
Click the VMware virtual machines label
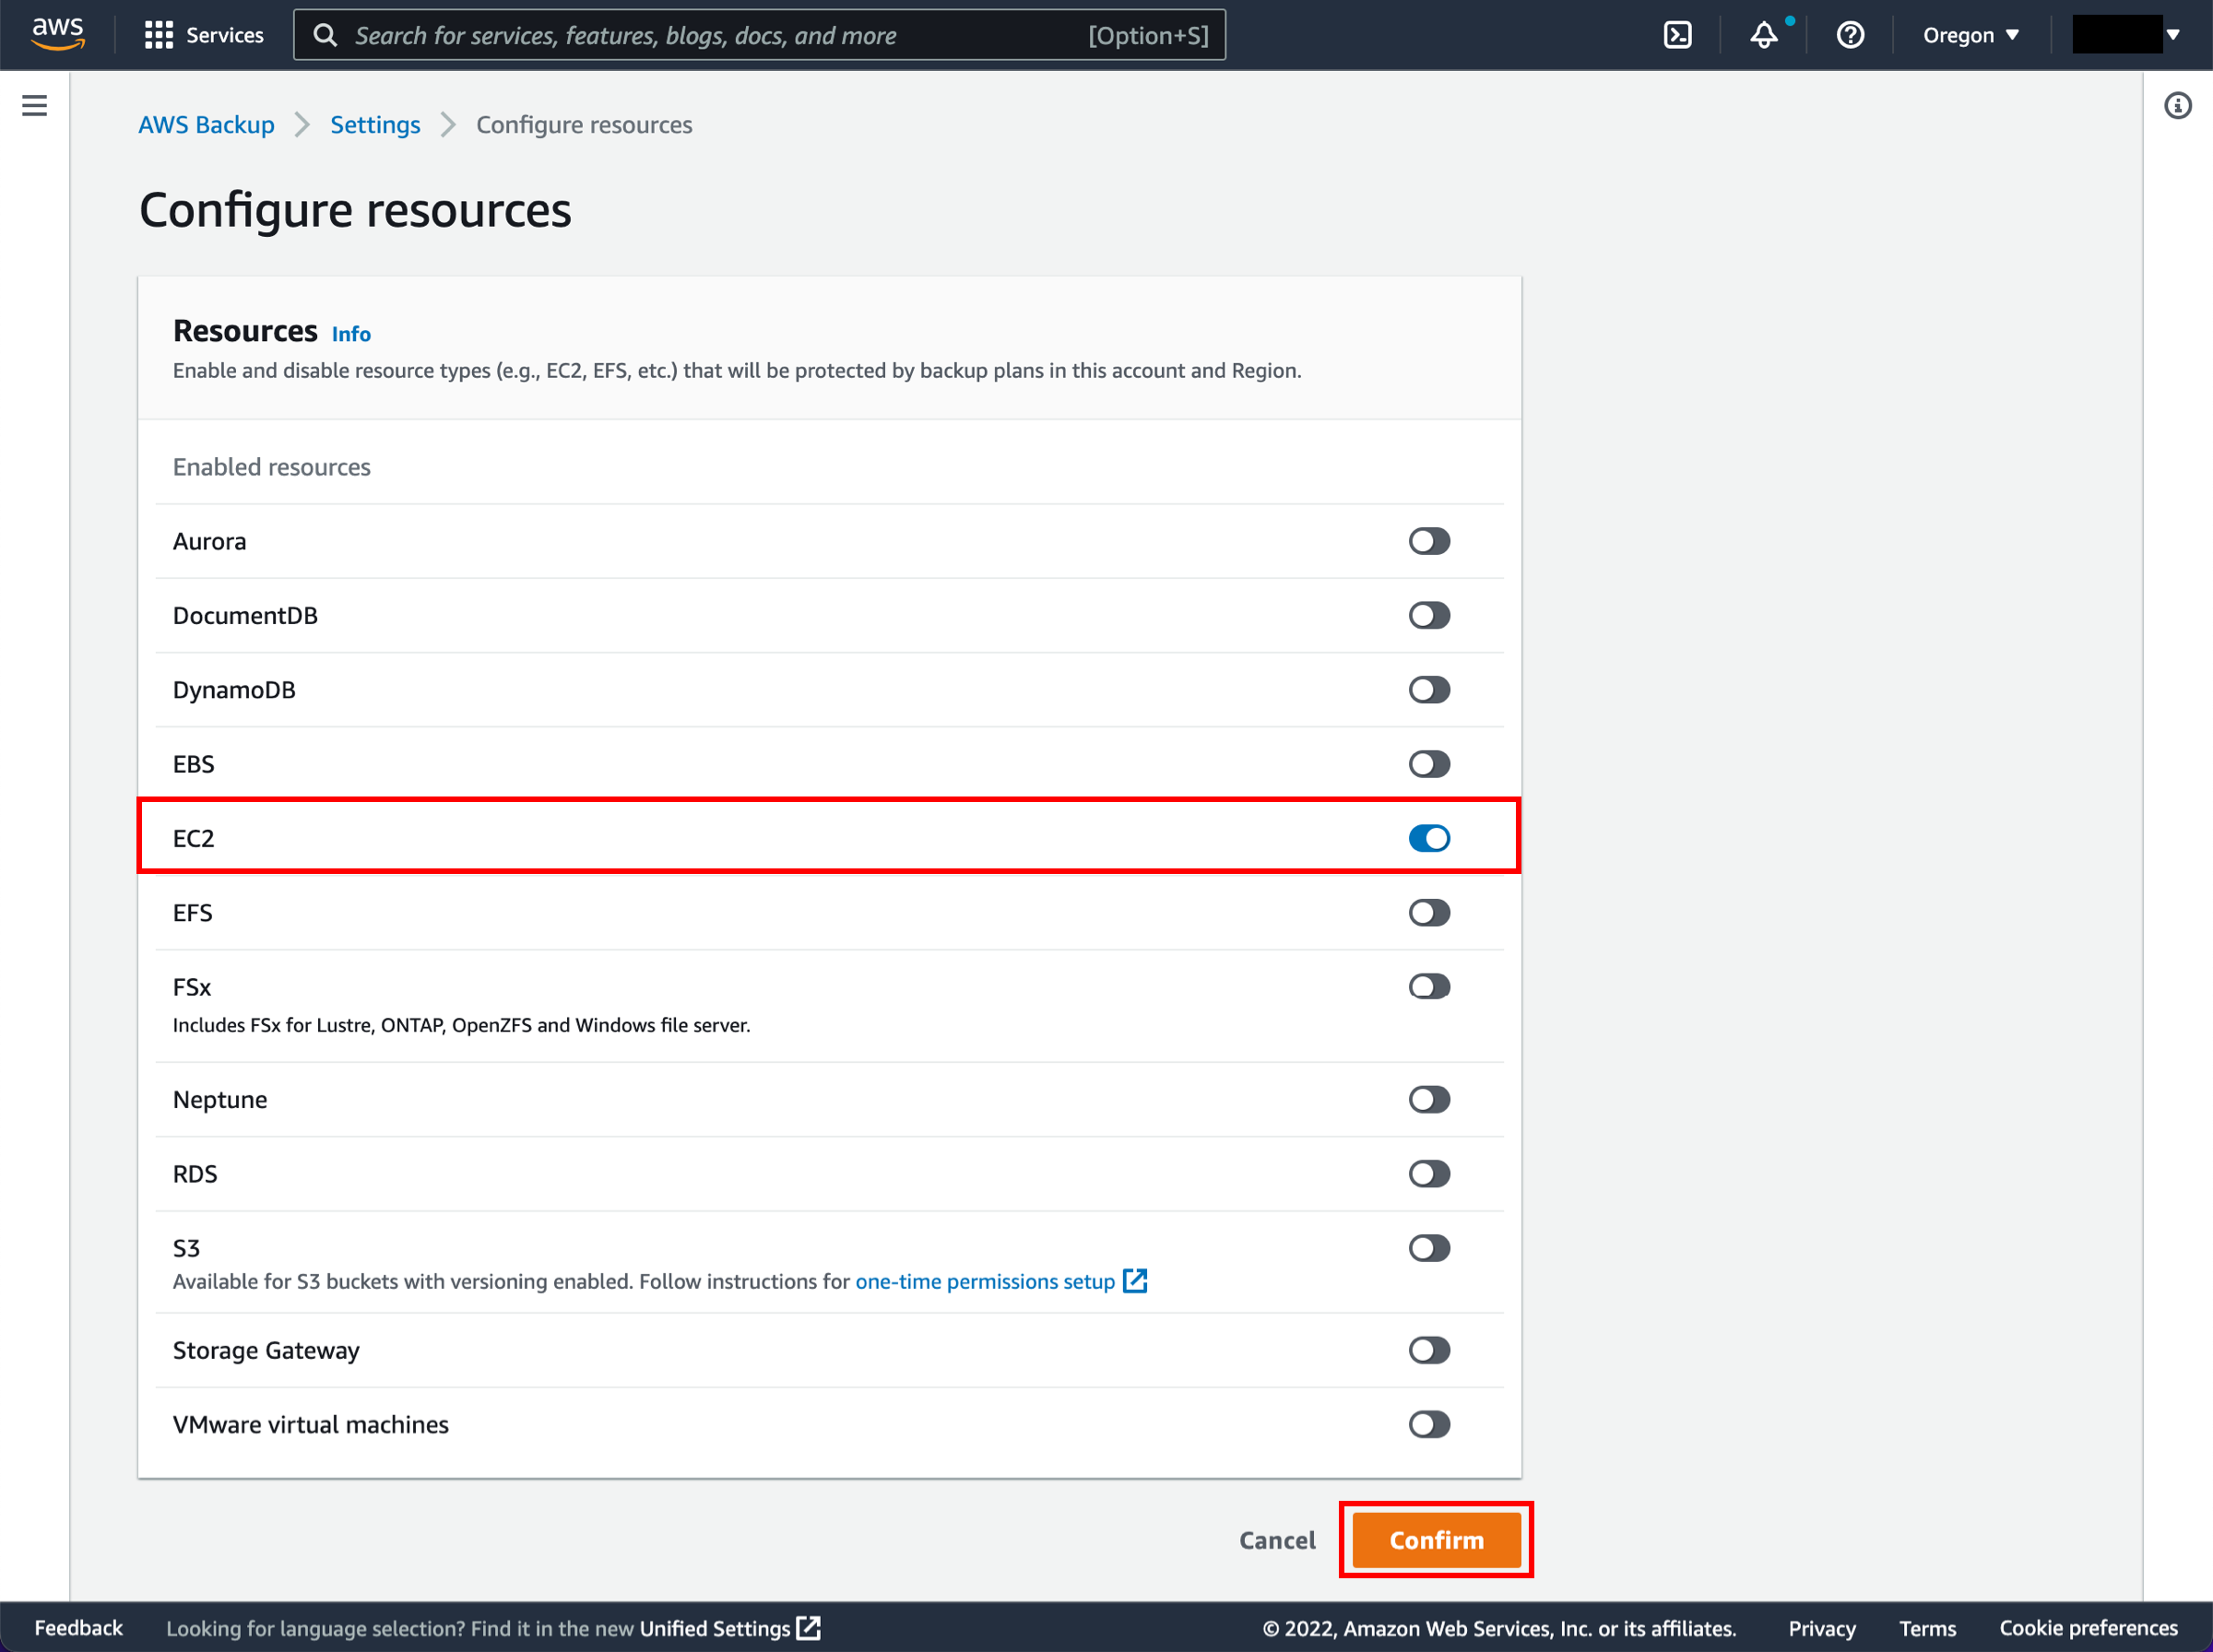coord(311,1424)
